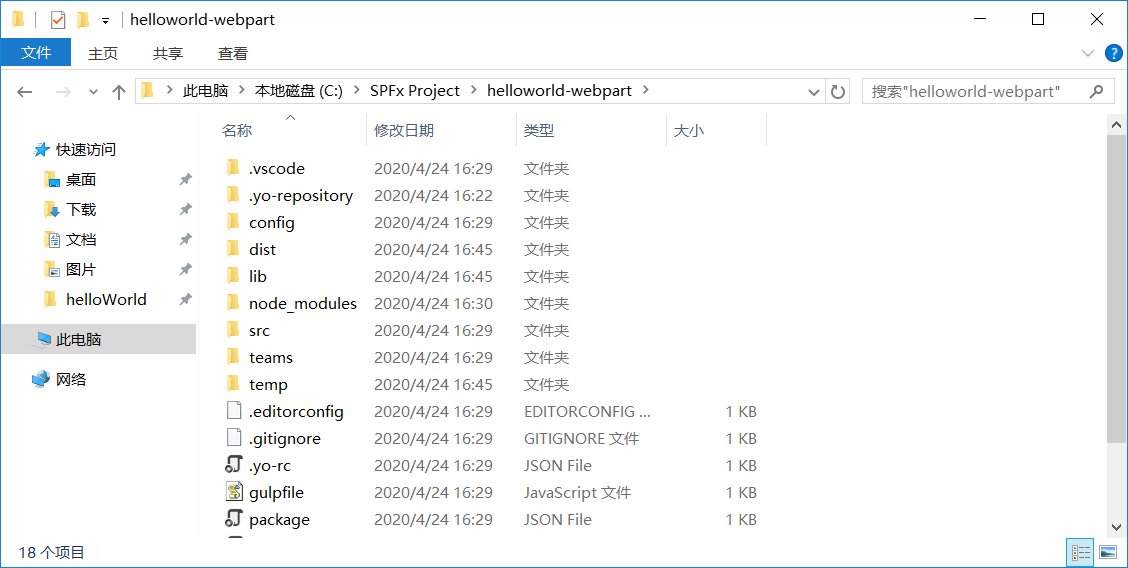Click the .yo-rc JSON file icon

pos(234,465)
